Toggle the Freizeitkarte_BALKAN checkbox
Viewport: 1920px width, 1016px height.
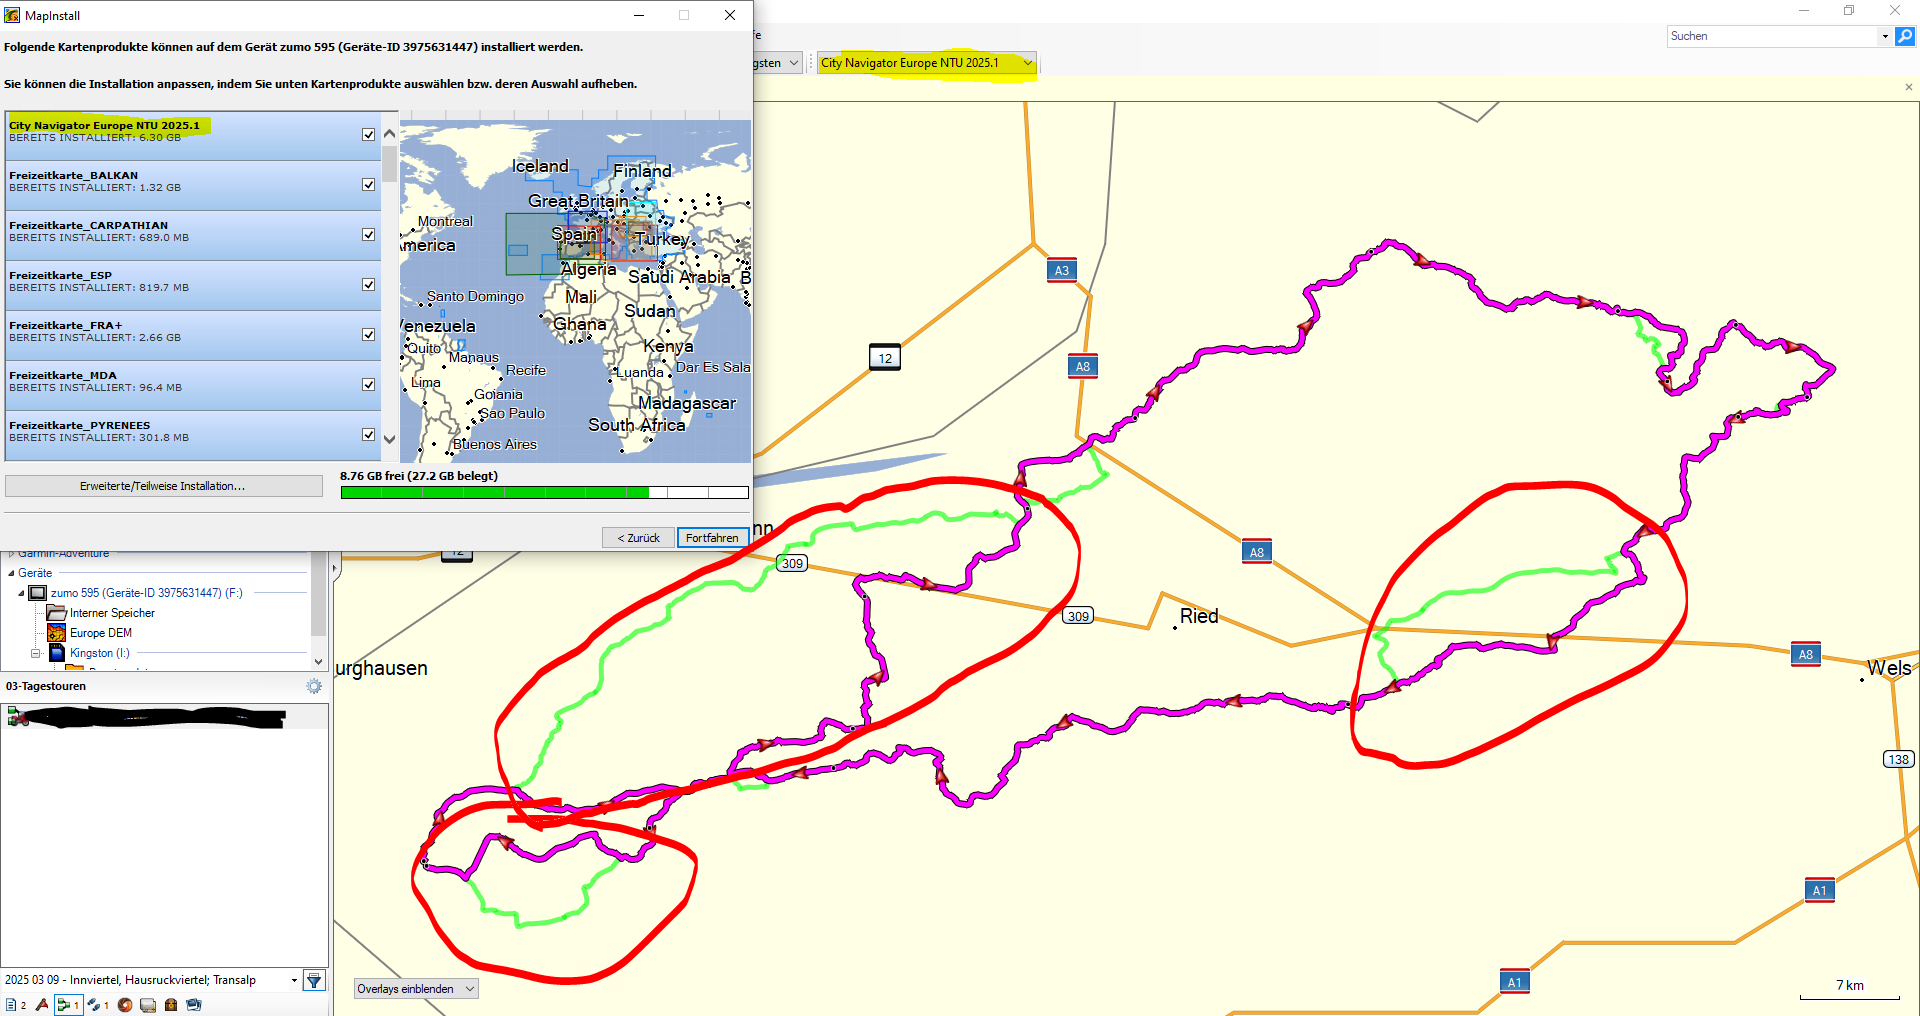[368, 184]
